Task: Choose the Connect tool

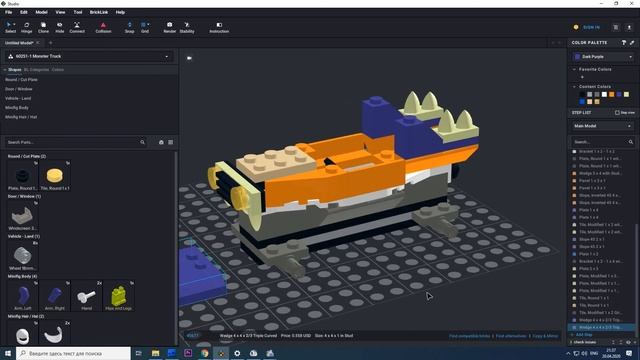Action: pos(77,27)
